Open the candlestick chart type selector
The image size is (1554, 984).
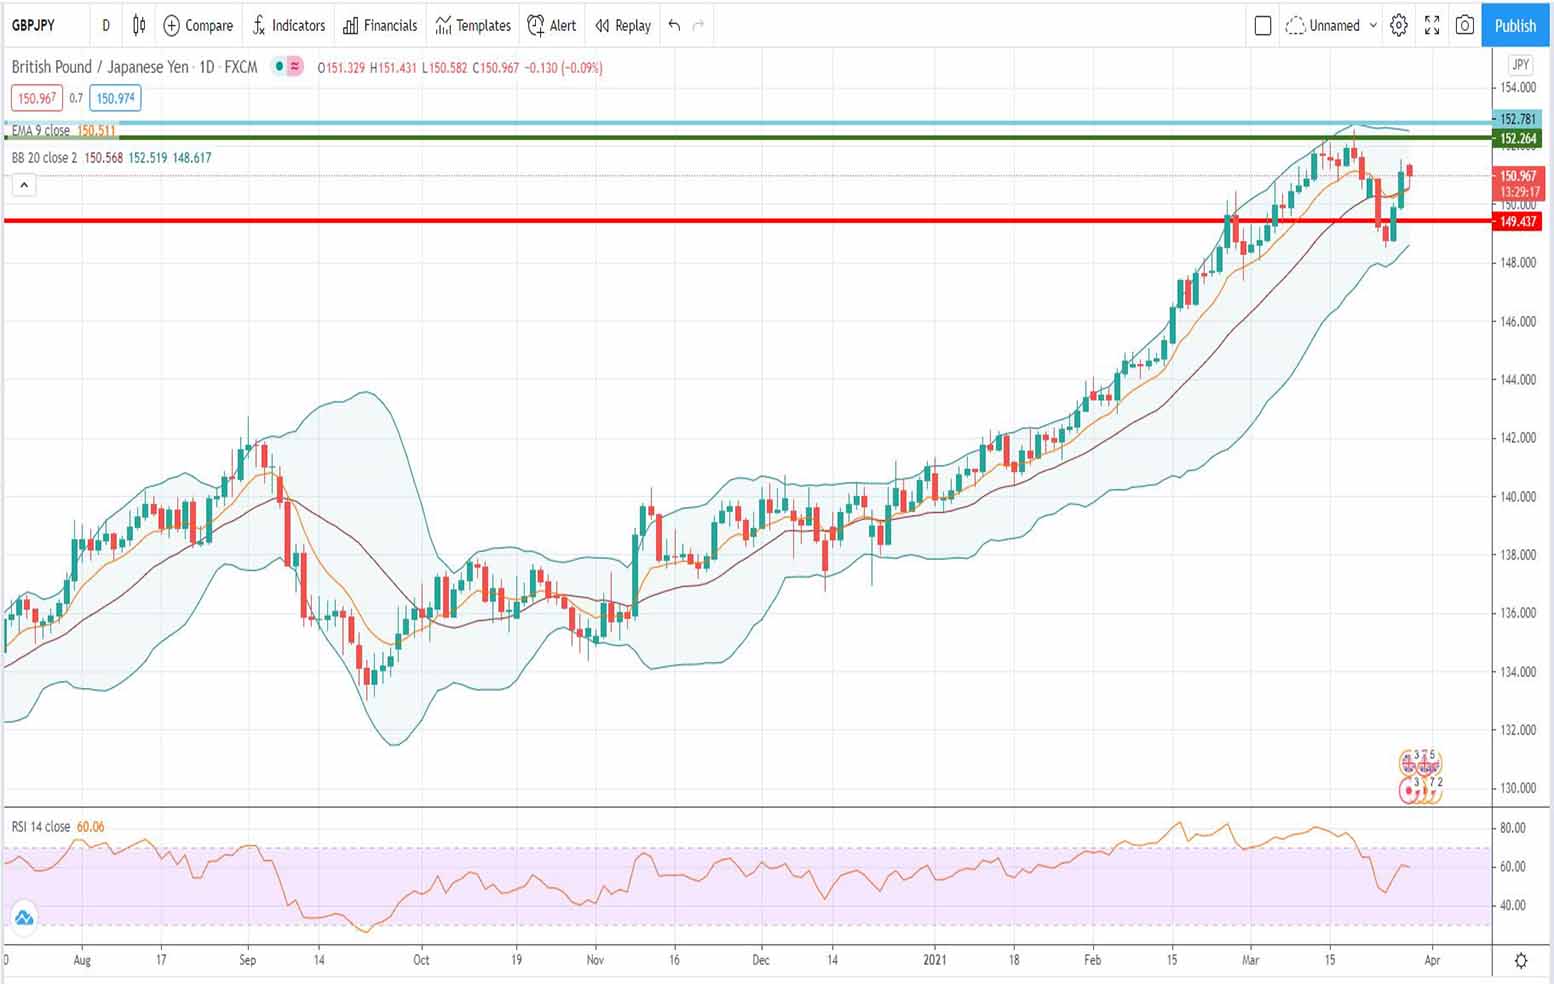138,26
